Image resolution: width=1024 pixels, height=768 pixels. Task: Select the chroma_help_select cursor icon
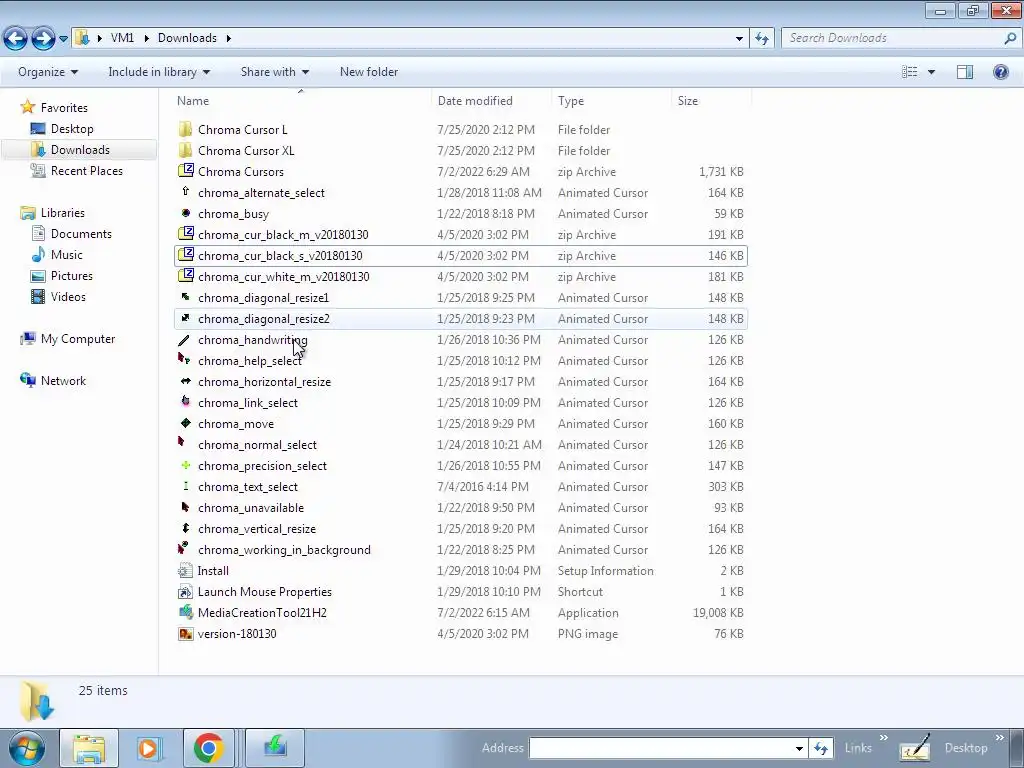click(x=184, y=359)
